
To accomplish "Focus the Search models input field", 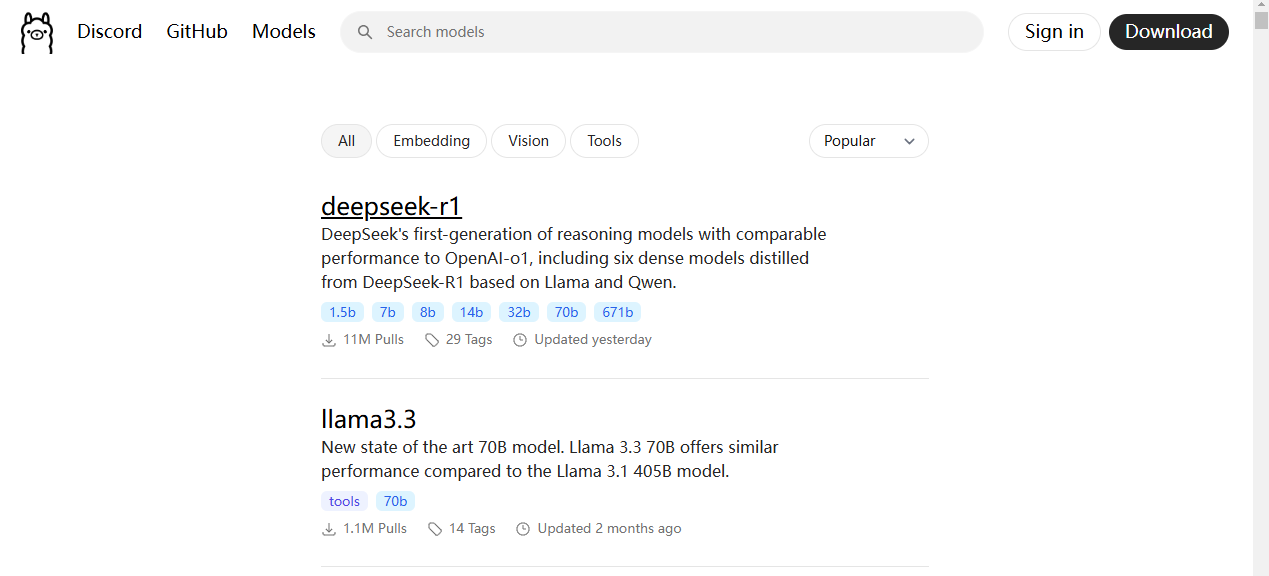I will pos(662,32).
